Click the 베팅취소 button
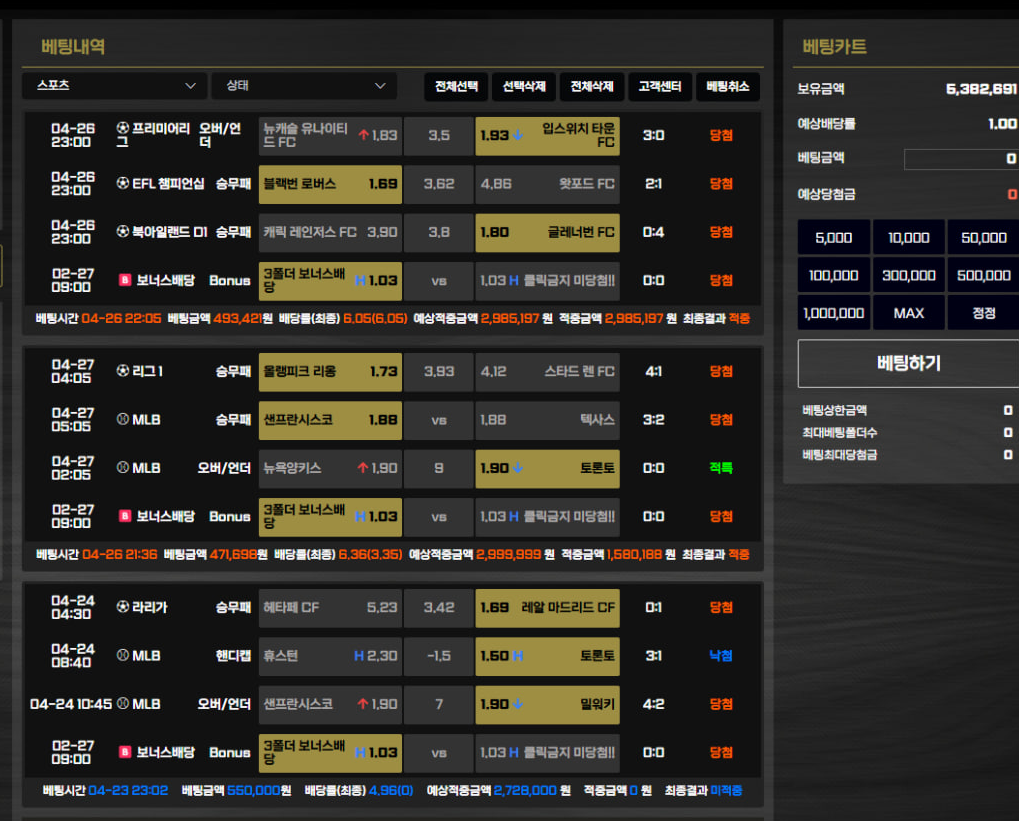Viewport: 1019px width, 821px height. click(727, 87)
